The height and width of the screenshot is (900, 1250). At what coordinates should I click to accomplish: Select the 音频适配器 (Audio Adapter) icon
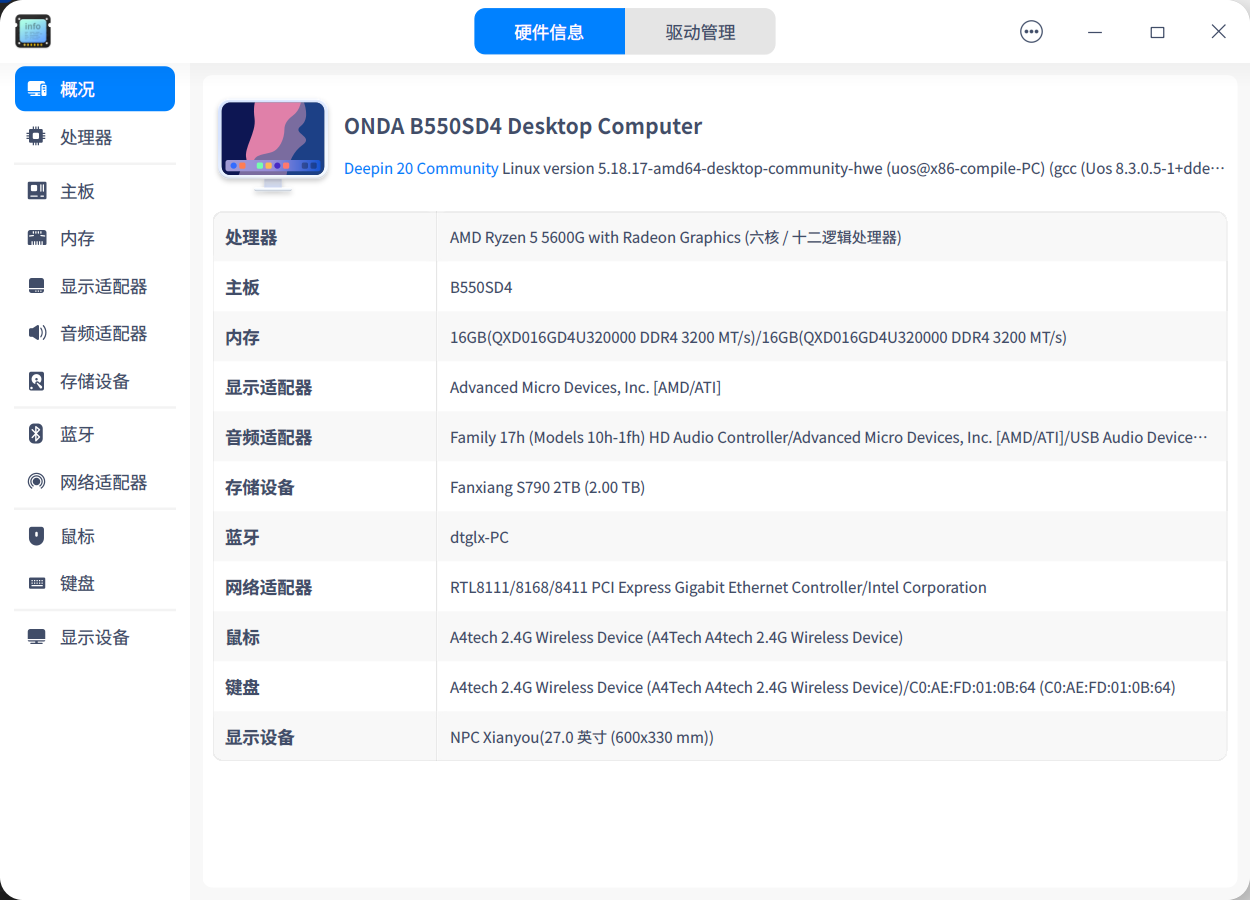34,333
